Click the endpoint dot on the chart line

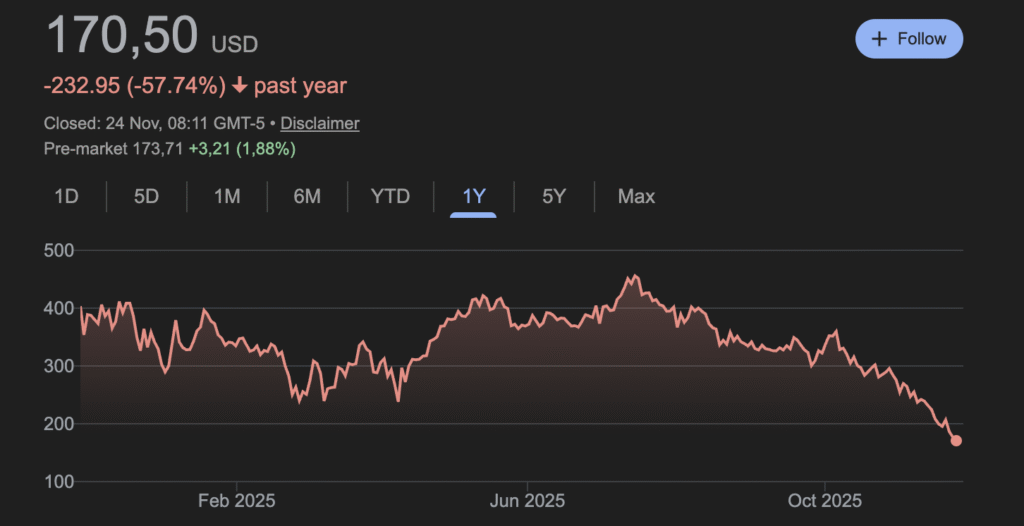pyautogui.click(x=956, y=441)
